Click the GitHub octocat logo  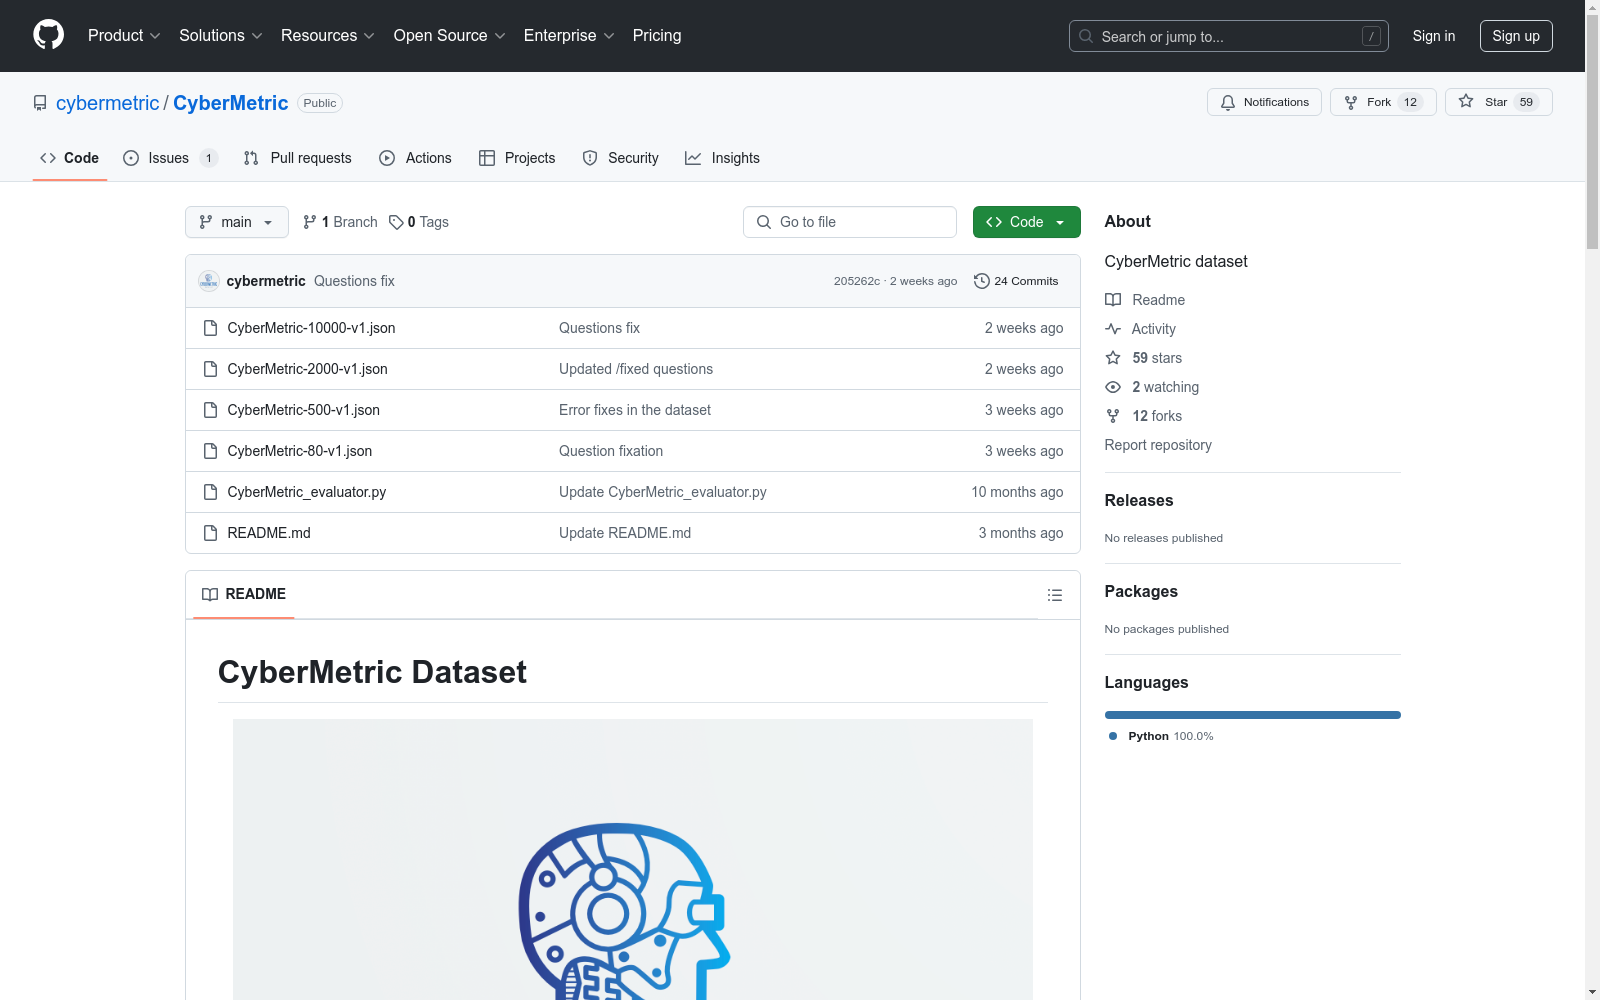pos(48,35)
